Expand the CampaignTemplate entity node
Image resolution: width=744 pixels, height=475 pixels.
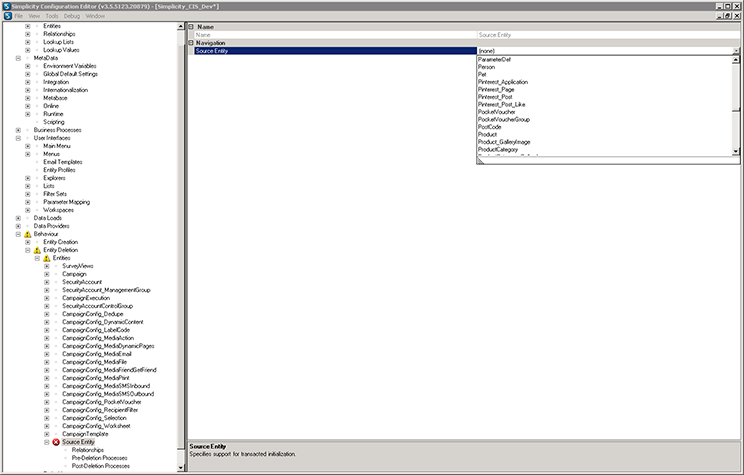click(x=46, y=433)
